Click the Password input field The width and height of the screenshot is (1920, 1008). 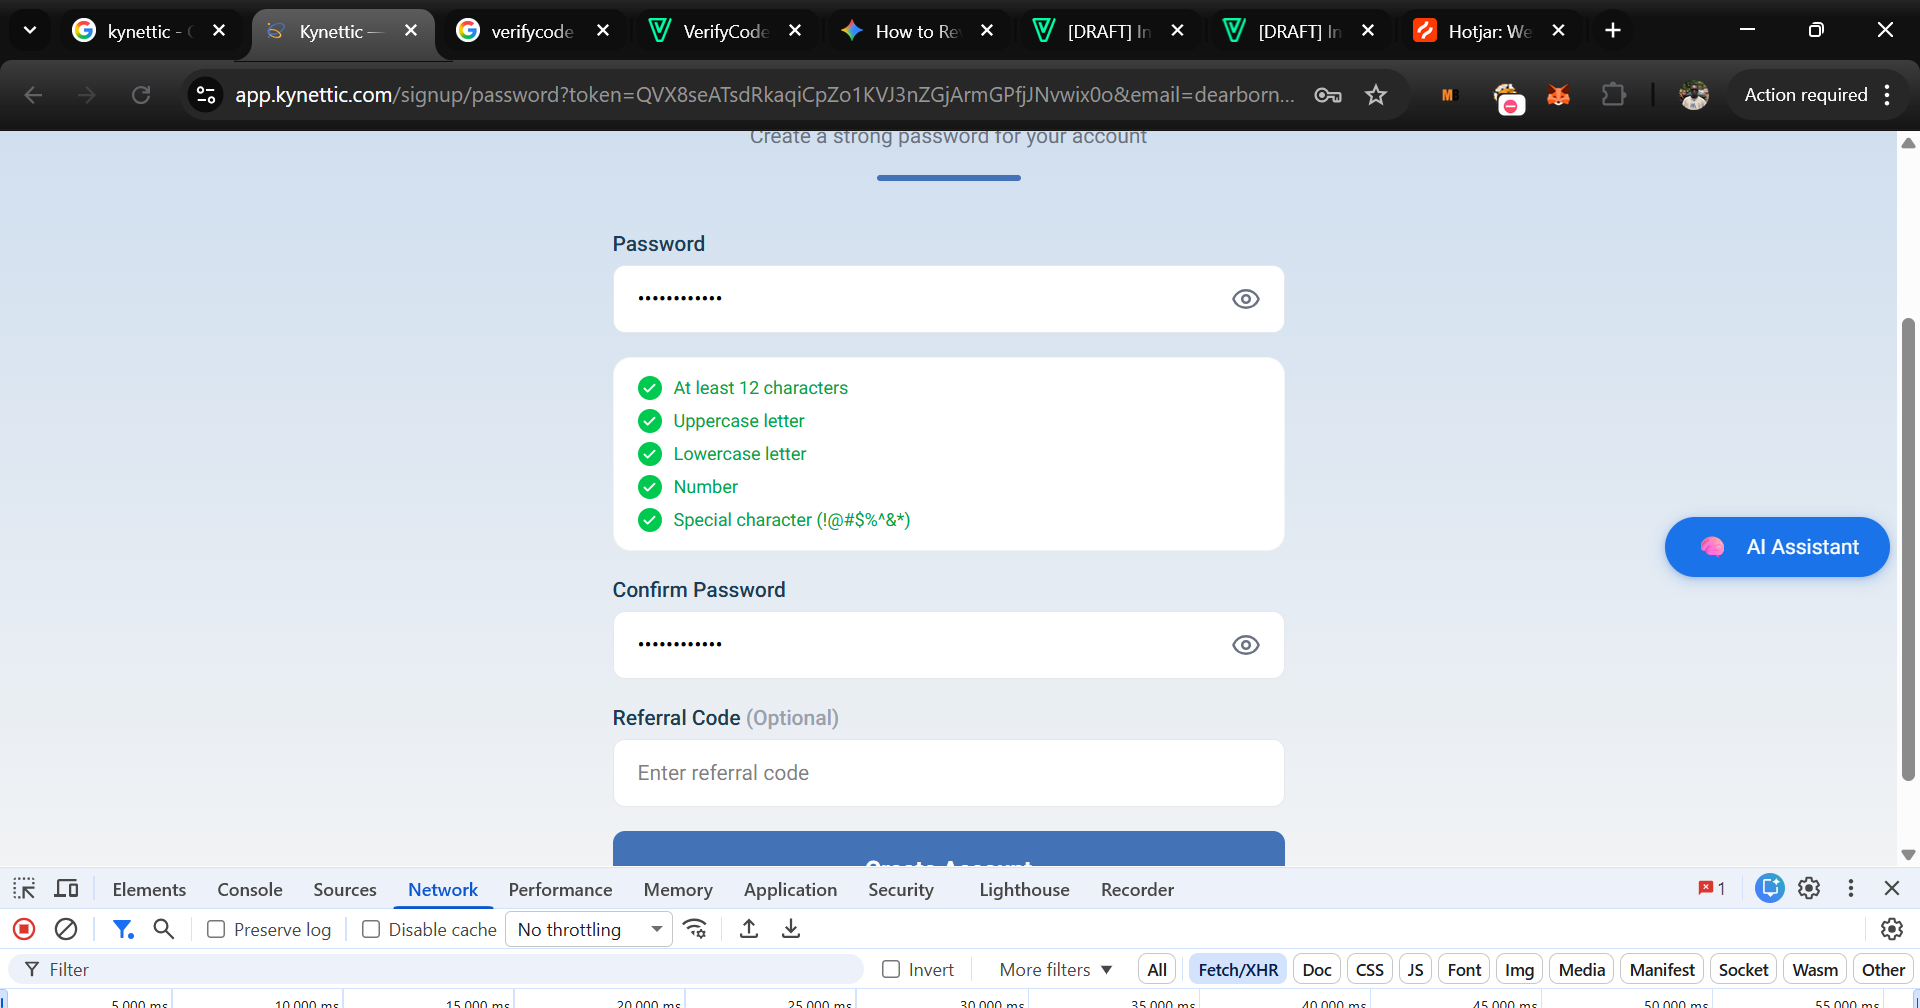pos(948,299)
